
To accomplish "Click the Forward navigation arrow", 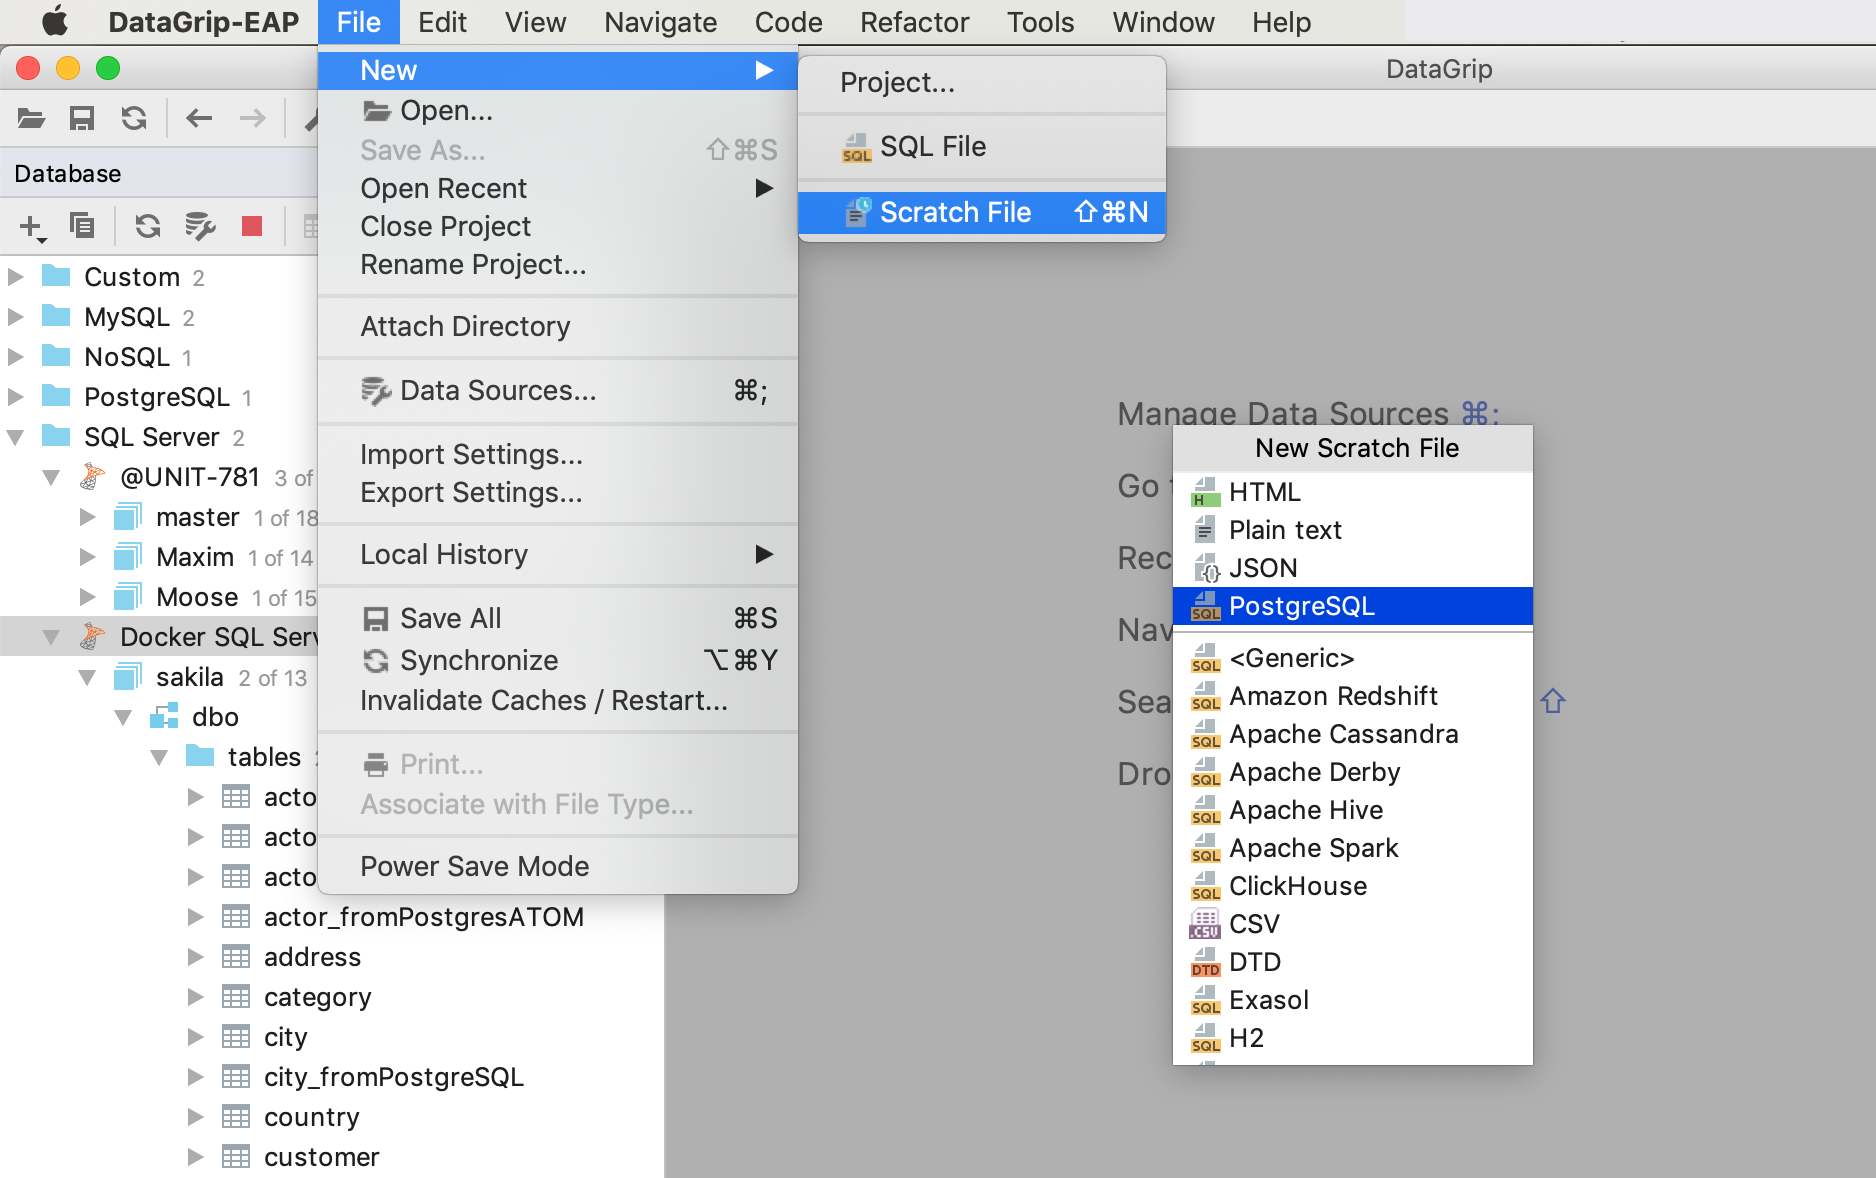I will tap(253, 118).
